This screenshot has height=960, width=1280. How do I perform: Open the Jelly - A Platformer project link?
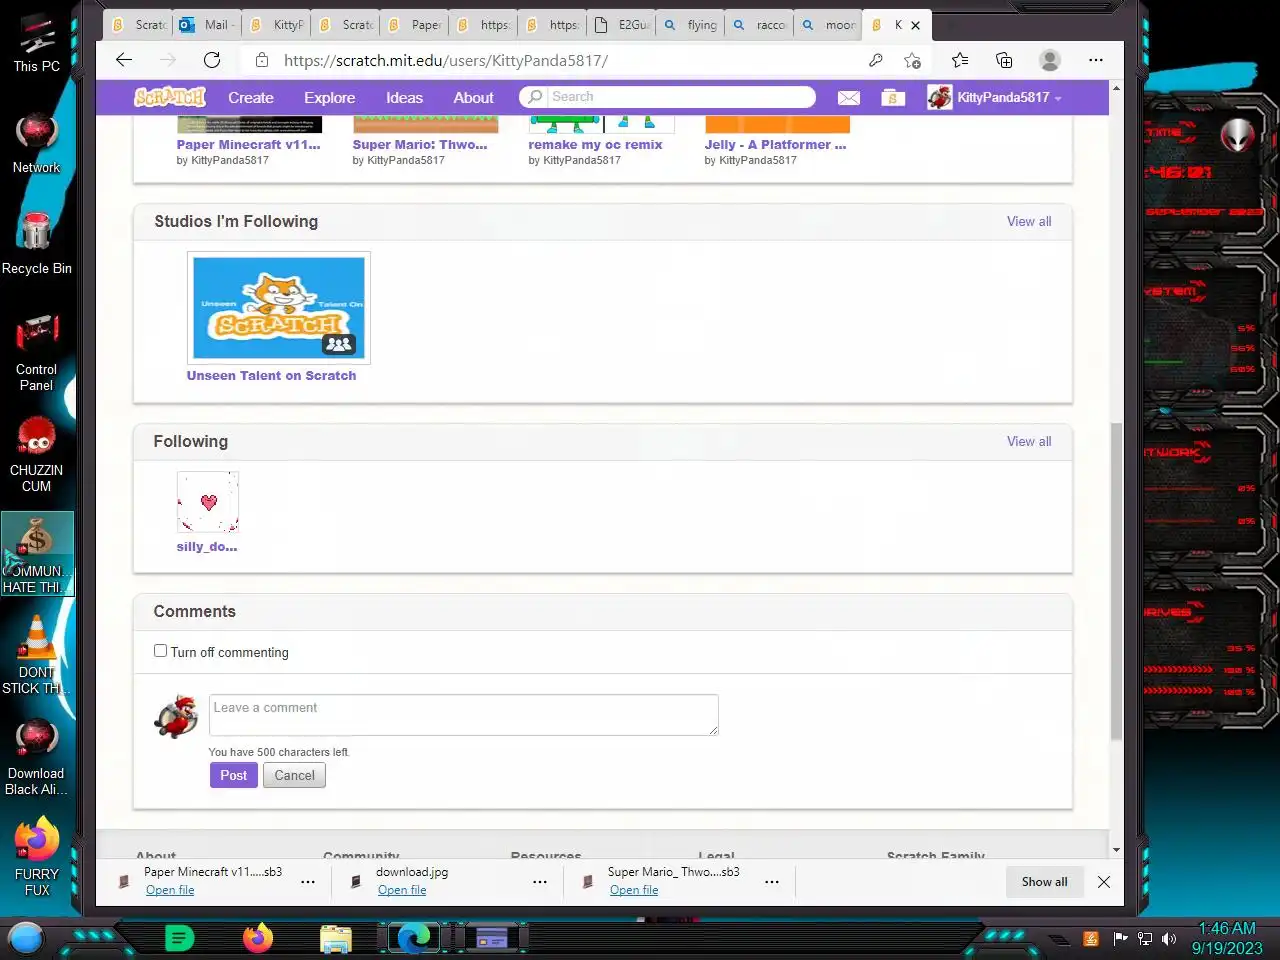pyautogui.click(x=775, y=144)
